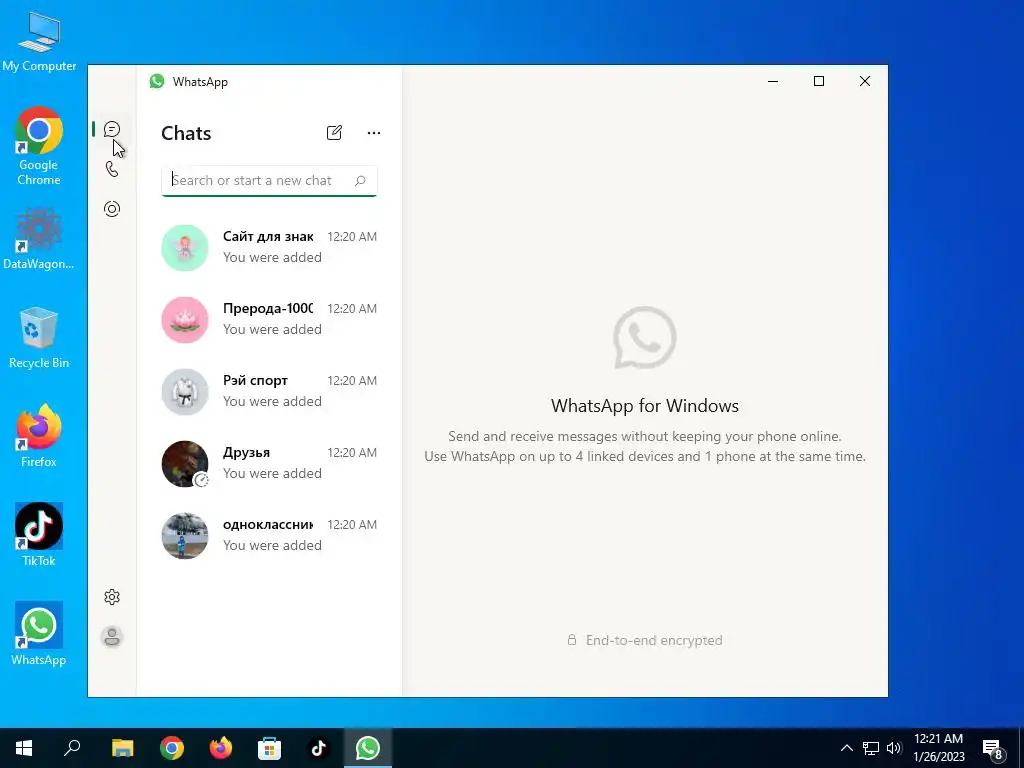
Task: Select Recycle Bin desktop icon
Action: 39,338
